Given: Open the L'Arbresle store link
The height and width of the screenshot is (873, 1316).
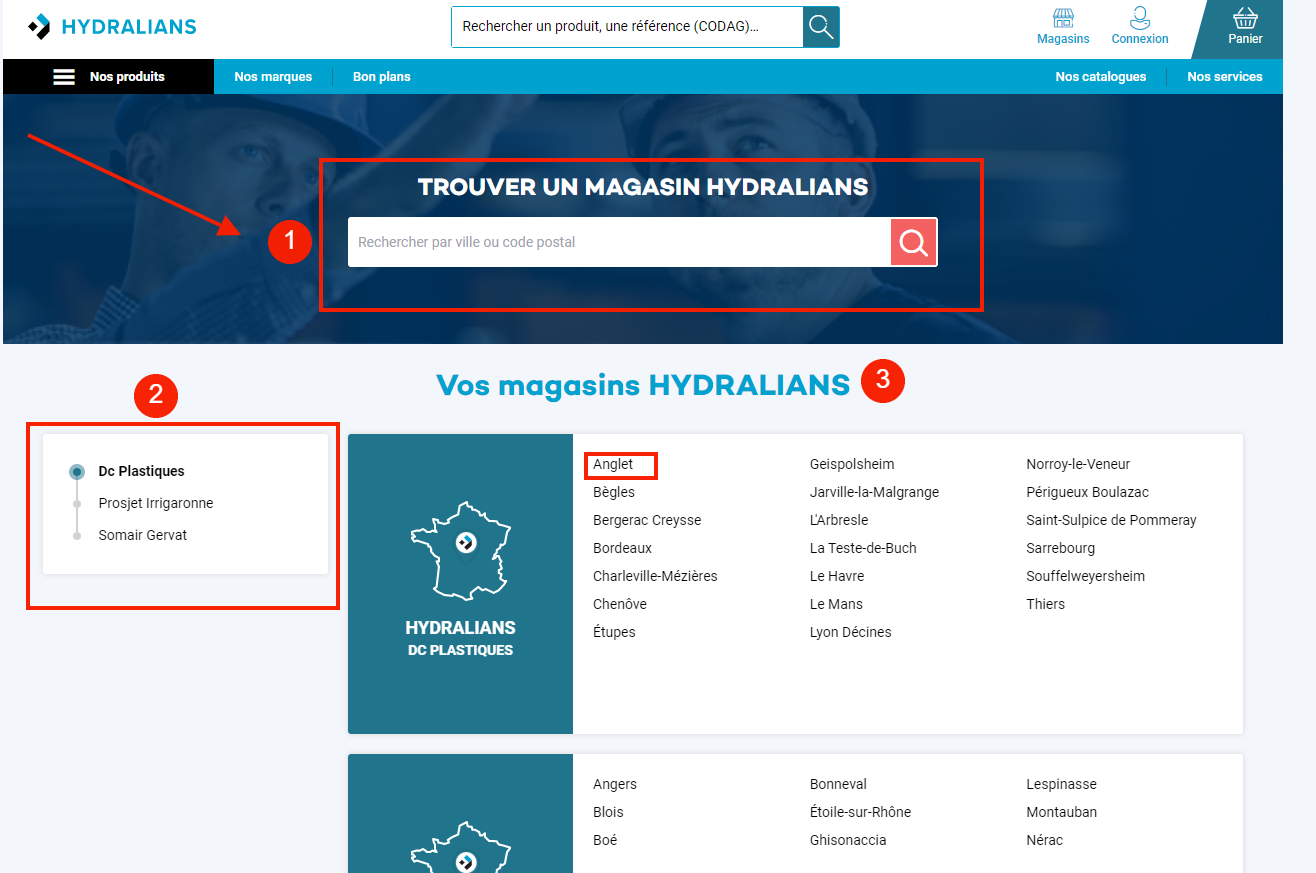Looking at the screenshot, I should click(x=839, y=520).
